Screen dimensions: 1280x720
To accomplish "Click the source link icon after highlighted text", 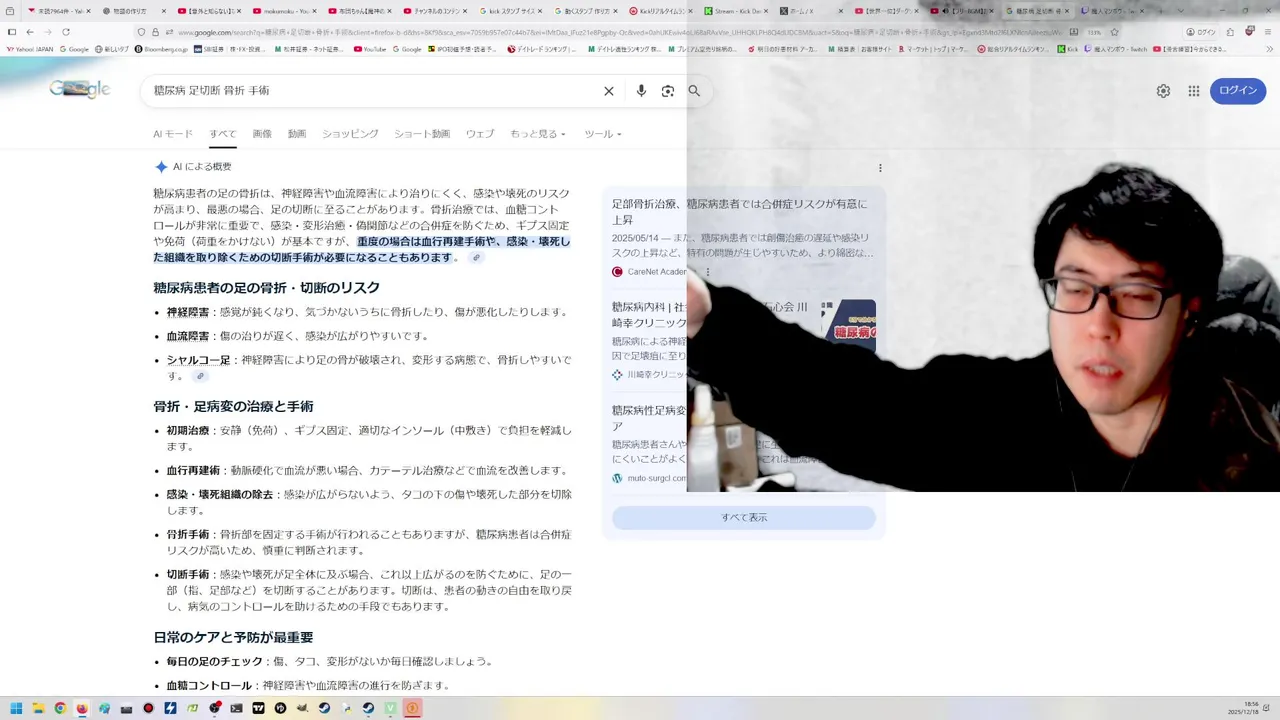I will [x=476, y=258].
